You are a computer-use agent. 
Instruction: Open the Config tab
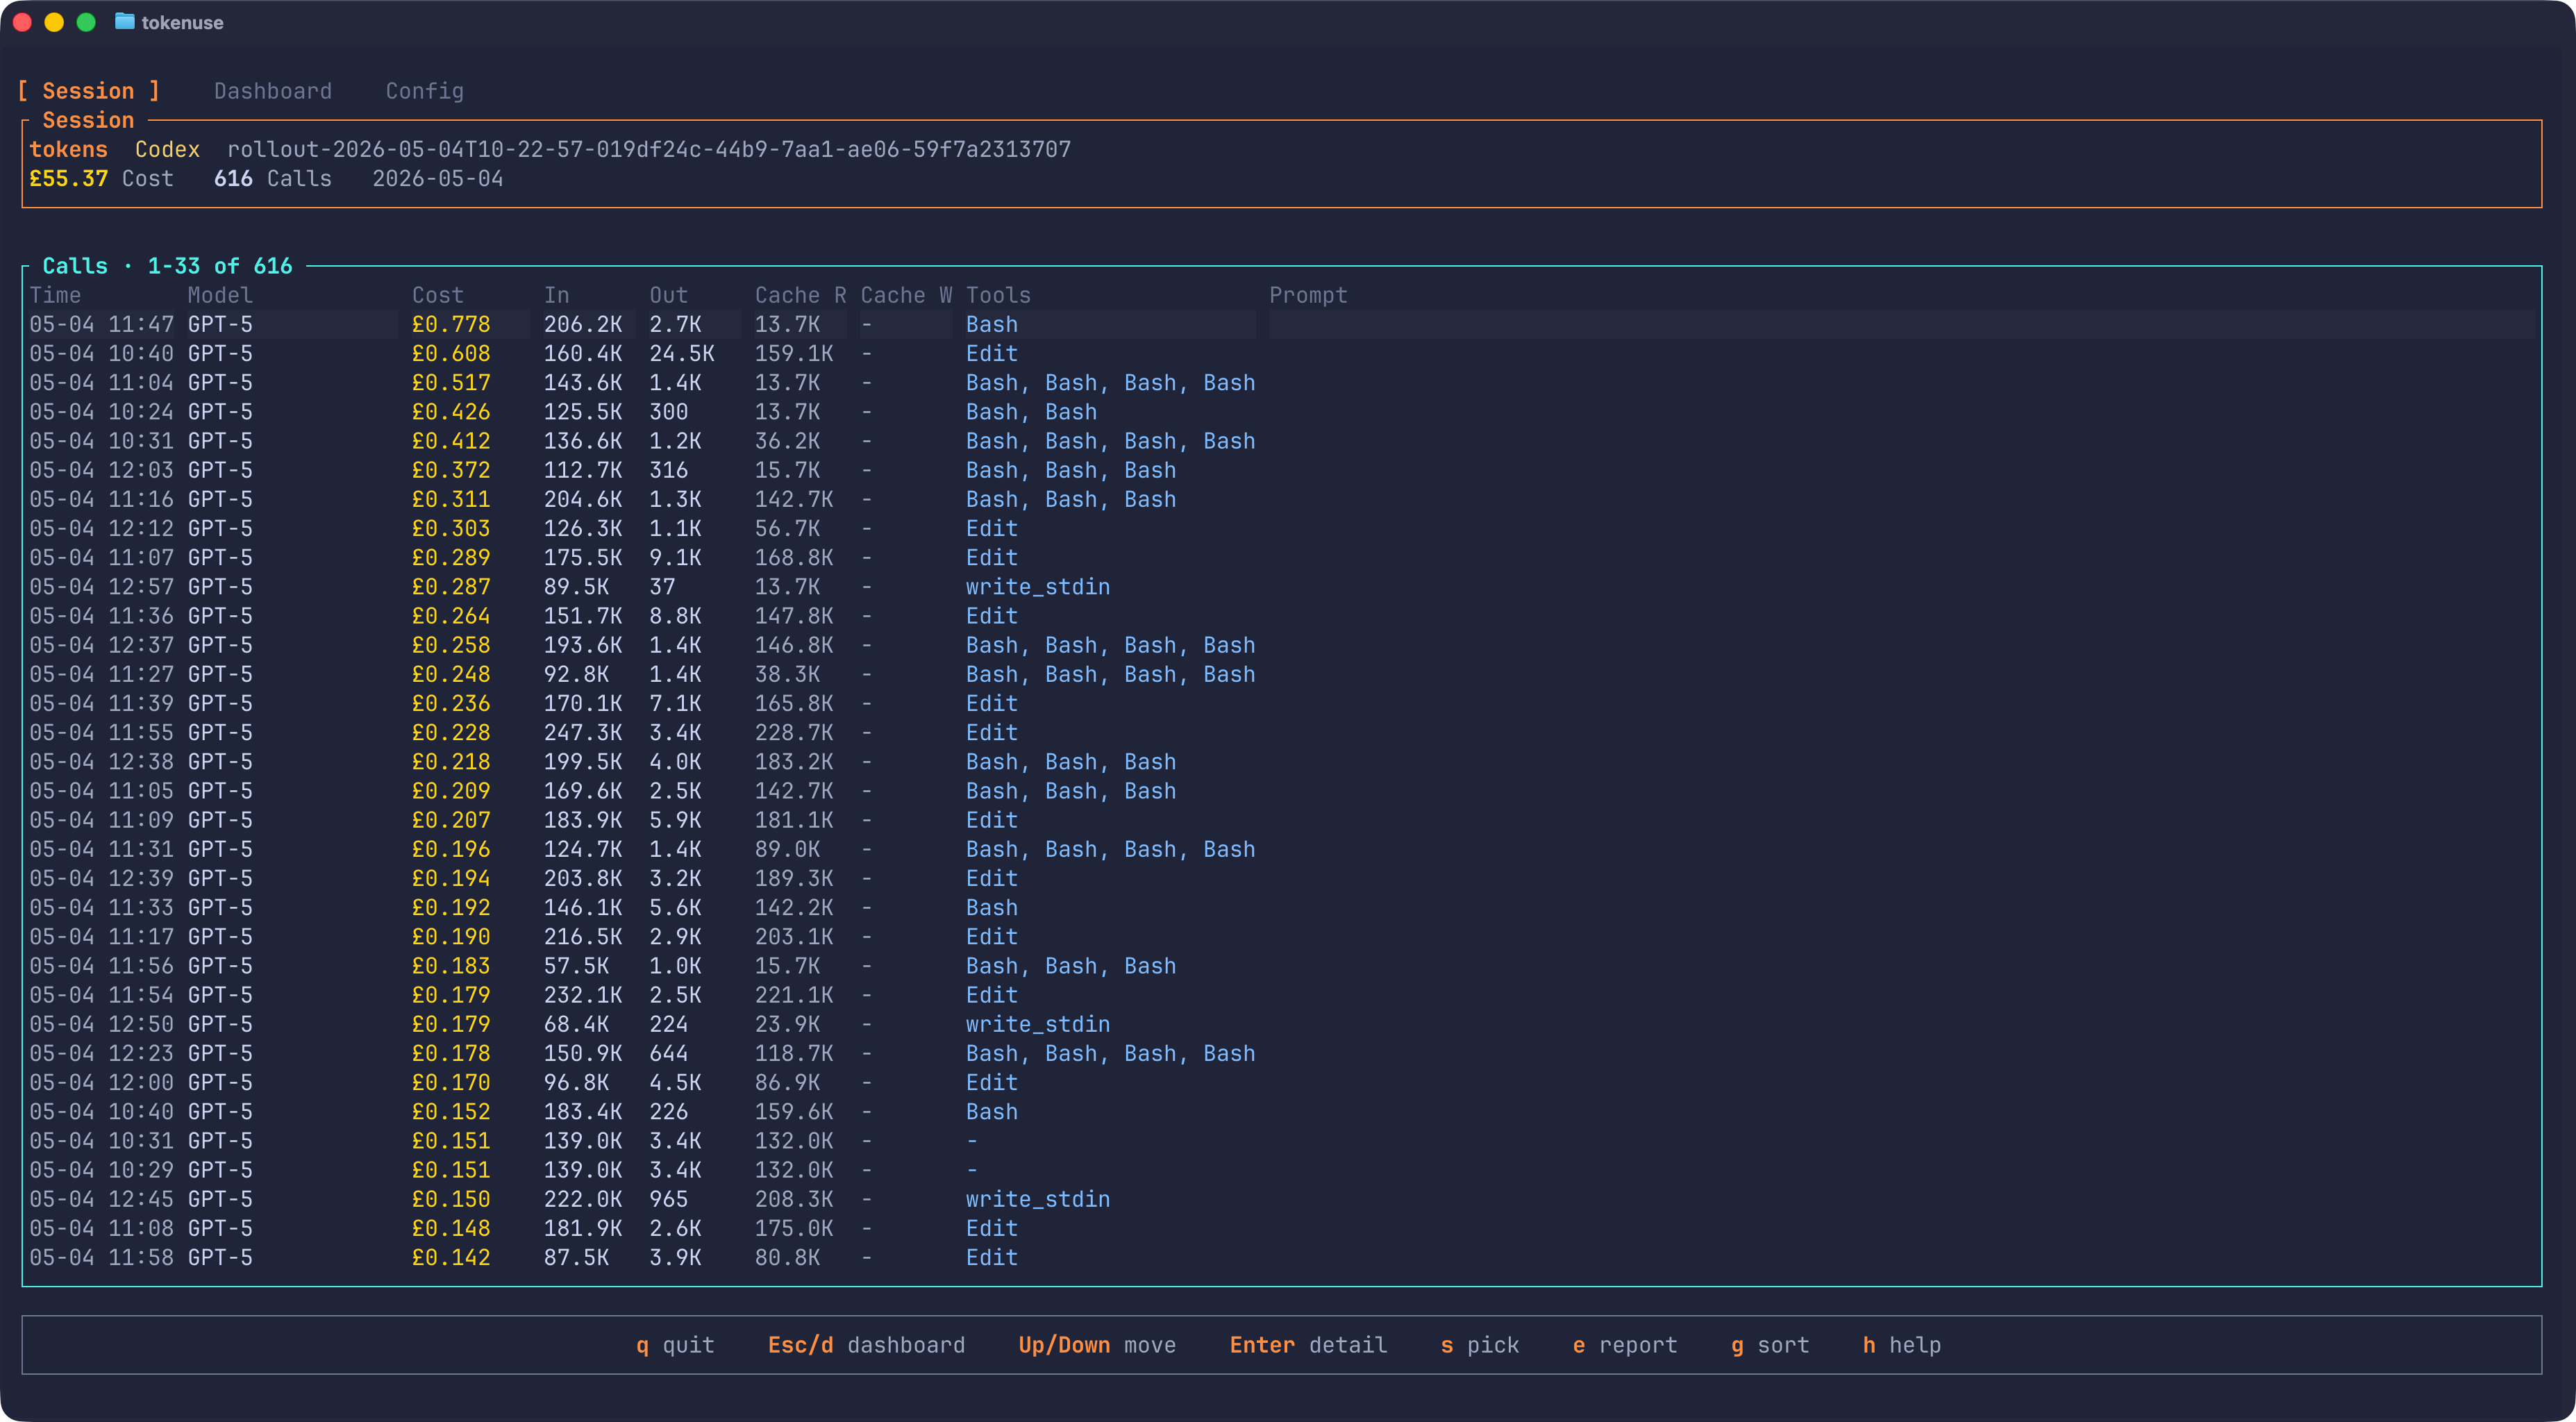tap(425, 91)
